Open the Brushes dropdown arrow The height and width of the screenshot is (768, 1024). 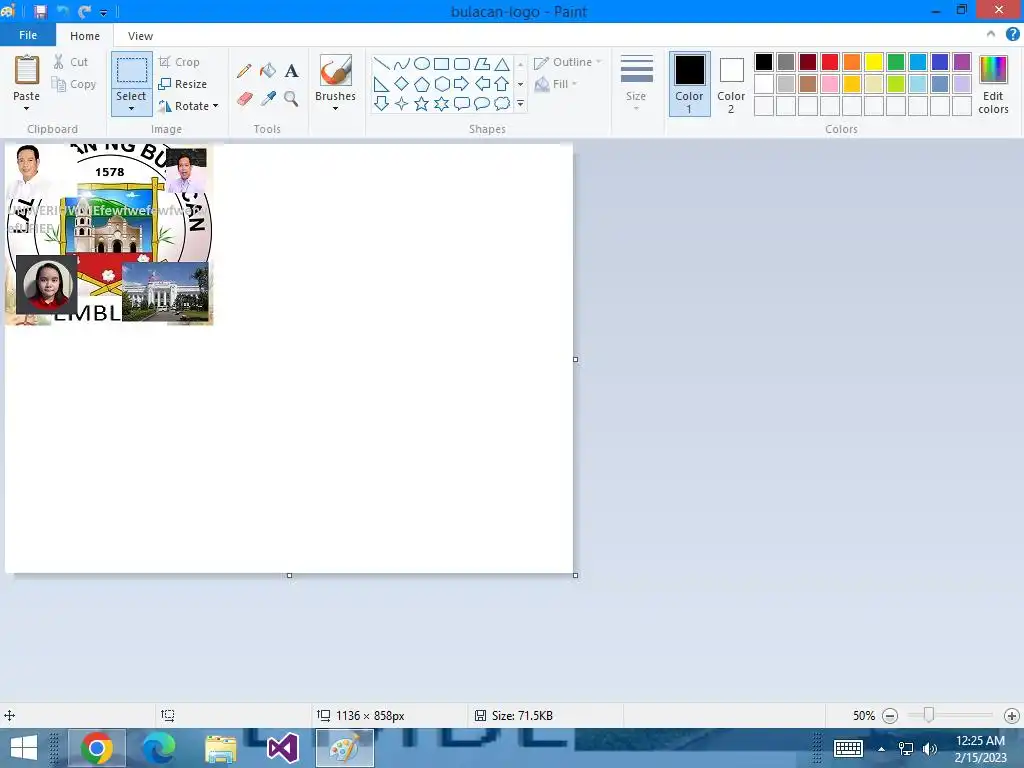335,108
